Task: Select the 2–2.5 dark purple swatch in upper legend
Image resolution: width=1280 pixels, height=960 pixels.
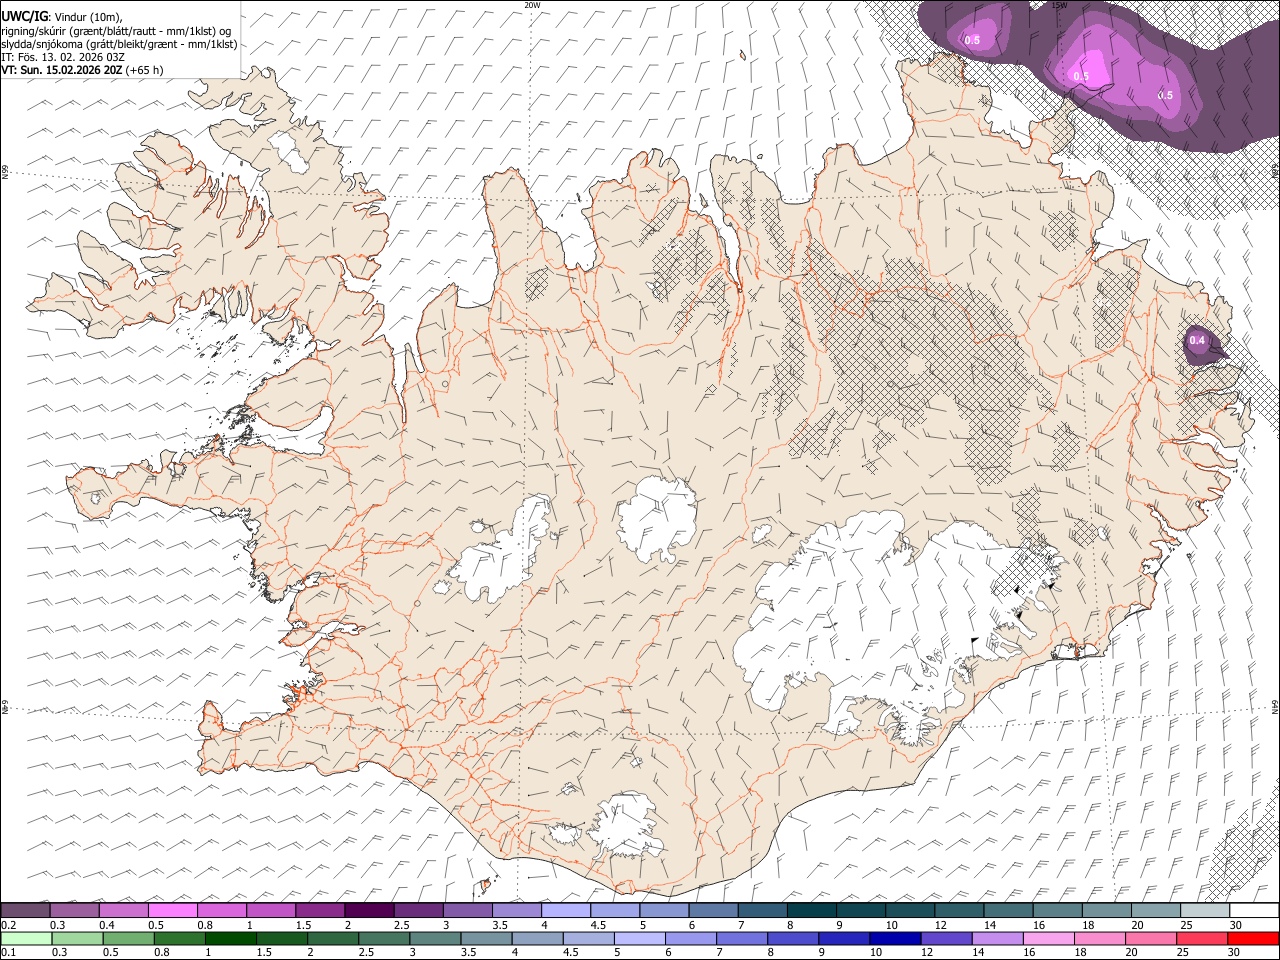Action: 369,910
